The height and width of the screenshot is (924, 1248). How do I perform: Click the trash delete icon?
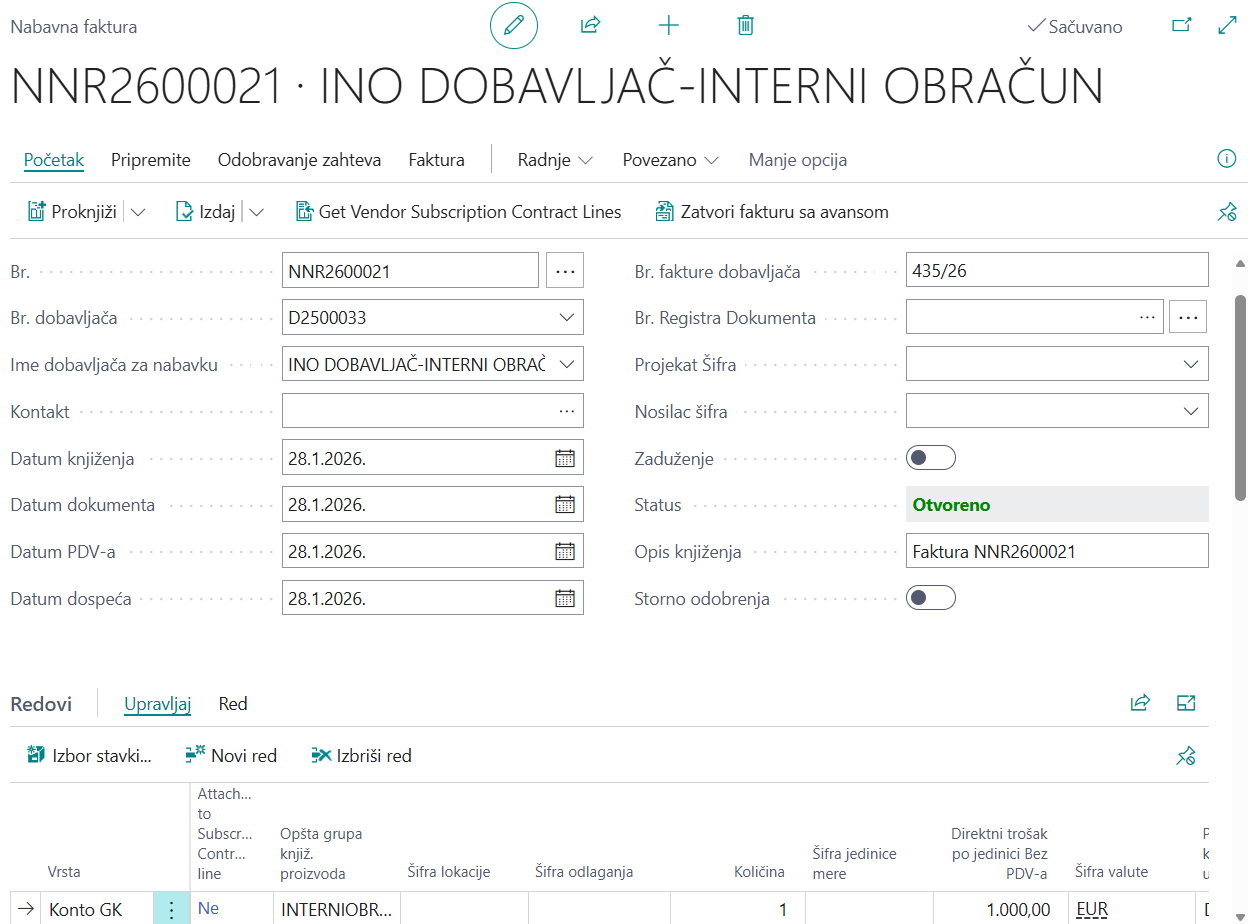(x=745, y=26)
